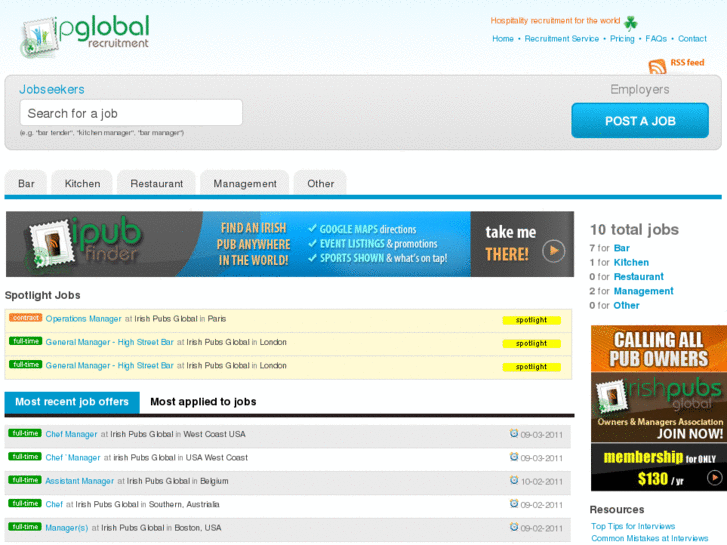The height and width of the screenshot is (545, 727).
Task: Click the POST A JOB button
Action: point(640,121)
